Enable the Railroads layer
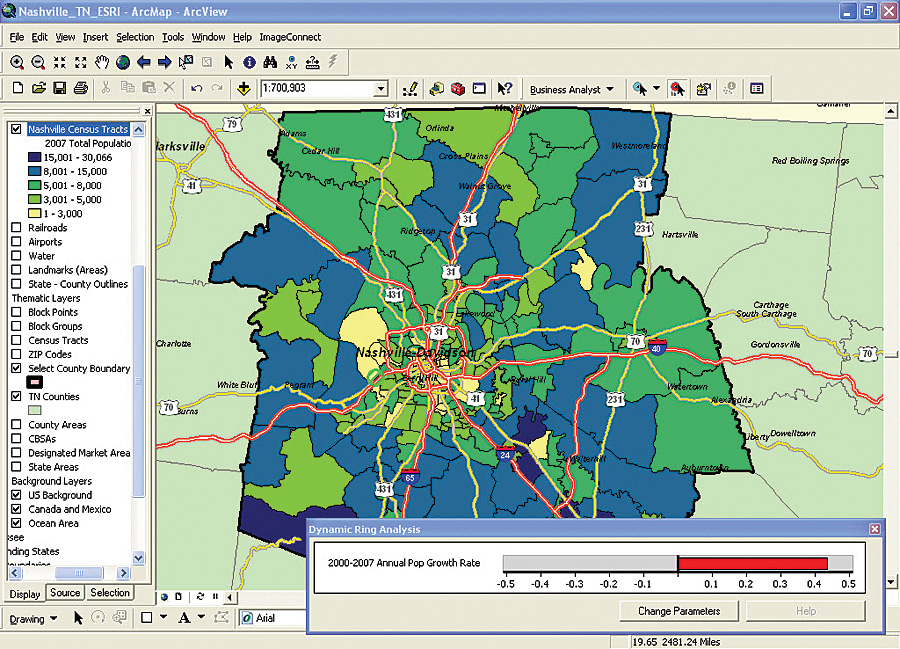Image resolution: width=900 pixels, height=649 pixels. click(x=16, y=228)
